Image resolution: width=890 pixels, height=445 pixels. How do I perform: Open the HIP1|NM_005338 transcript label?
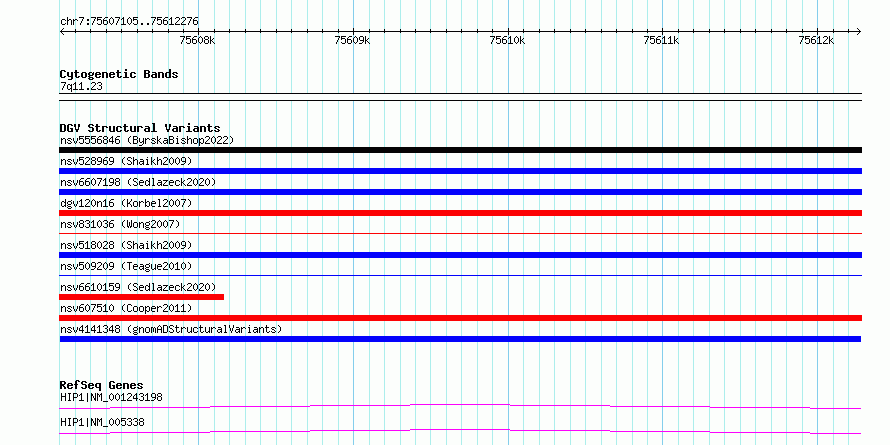tap(102, 423)
